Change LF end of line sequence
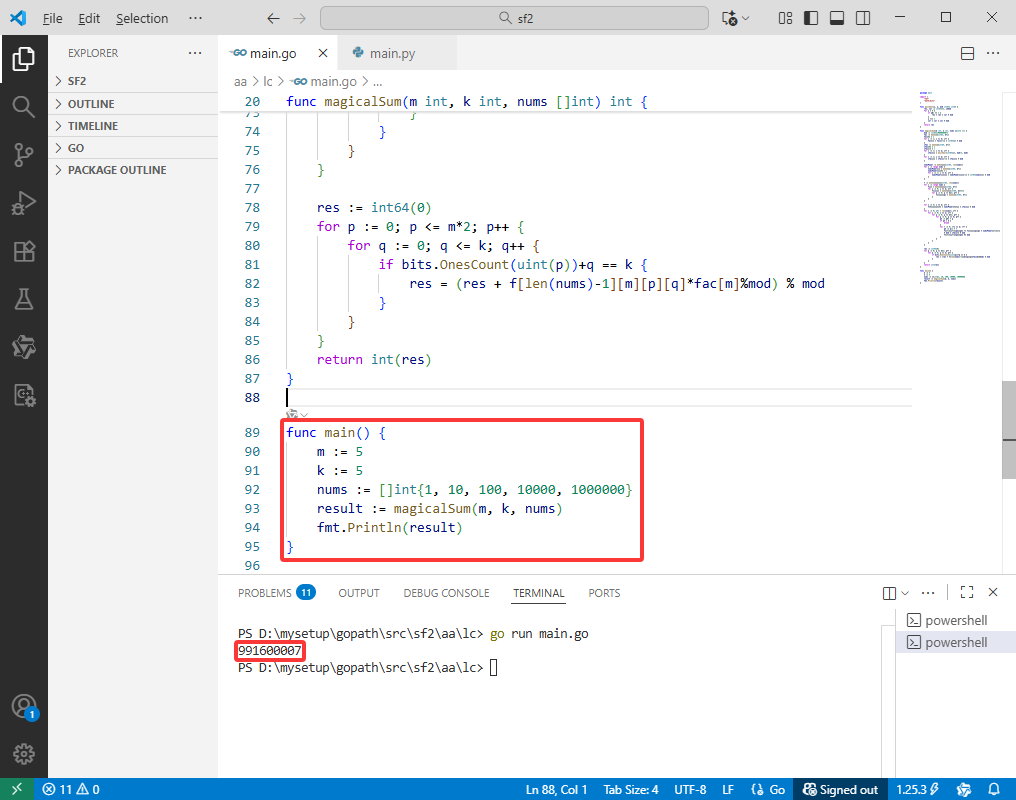The width and height of the screenshot is (1016, 800). tap(728, 789)
